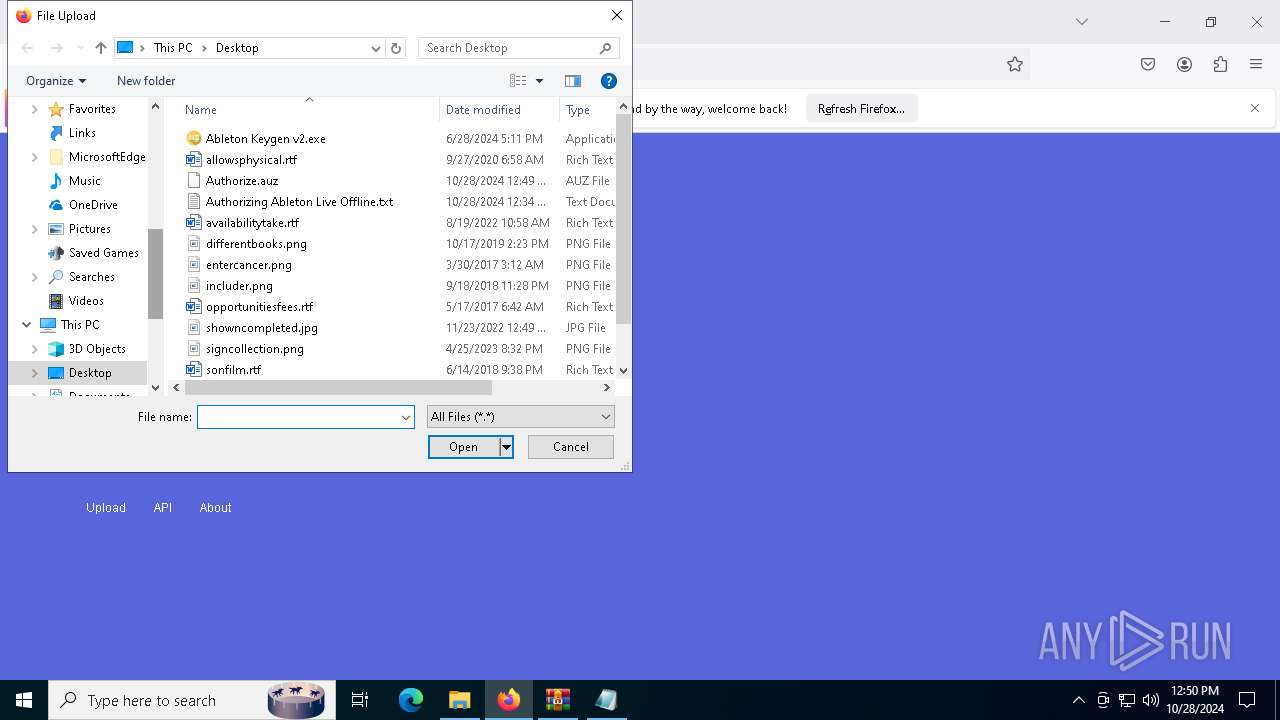Collapse the This PC tree node

click(x=27, y=325)
